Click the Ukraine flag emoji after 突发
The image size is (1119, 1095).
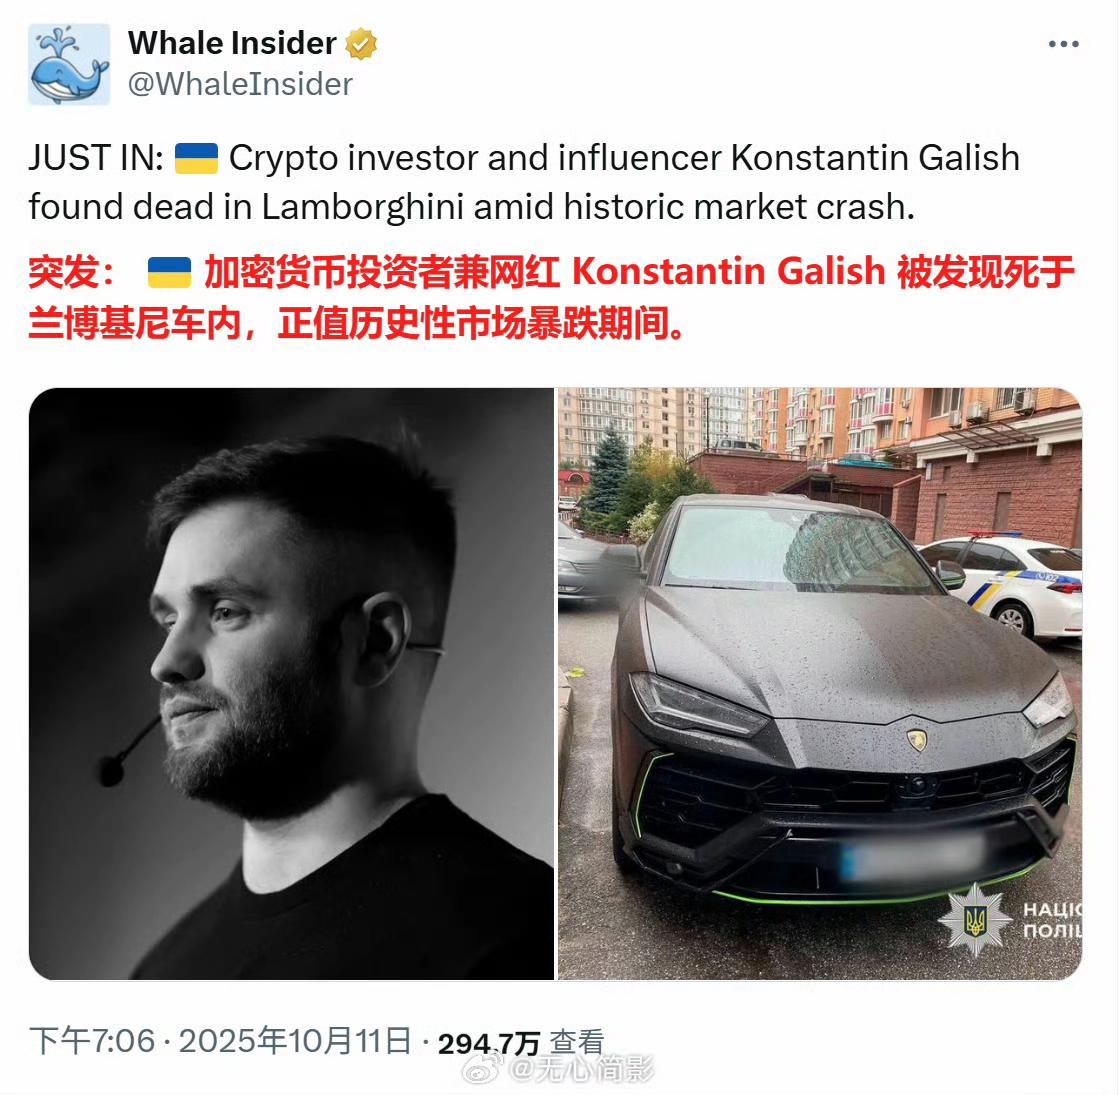coord(169,273)
